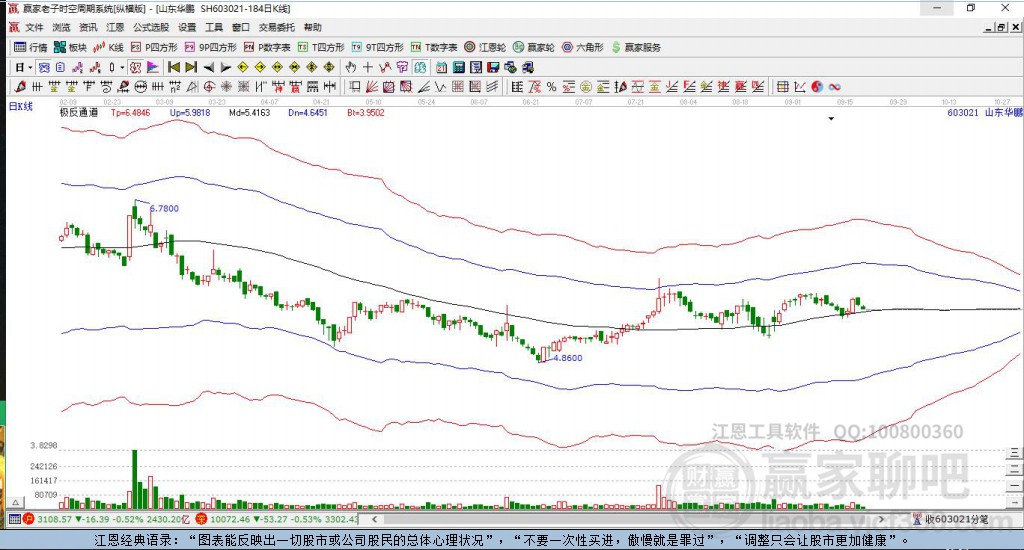Open the 资讯 menu
This screenshot has height=550, width=1024.
point(88,27)
